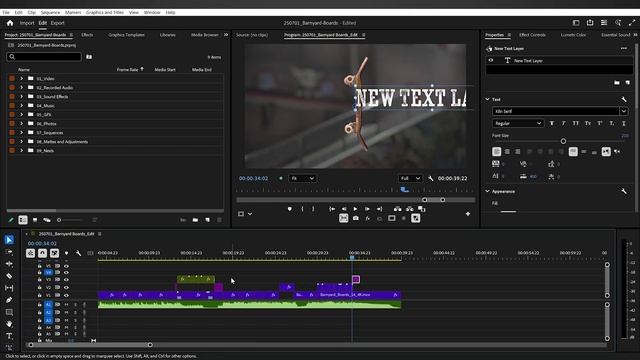Step forward one frame in Program monitor
This screenshot has width=640, height=360.
pos(367,209)
